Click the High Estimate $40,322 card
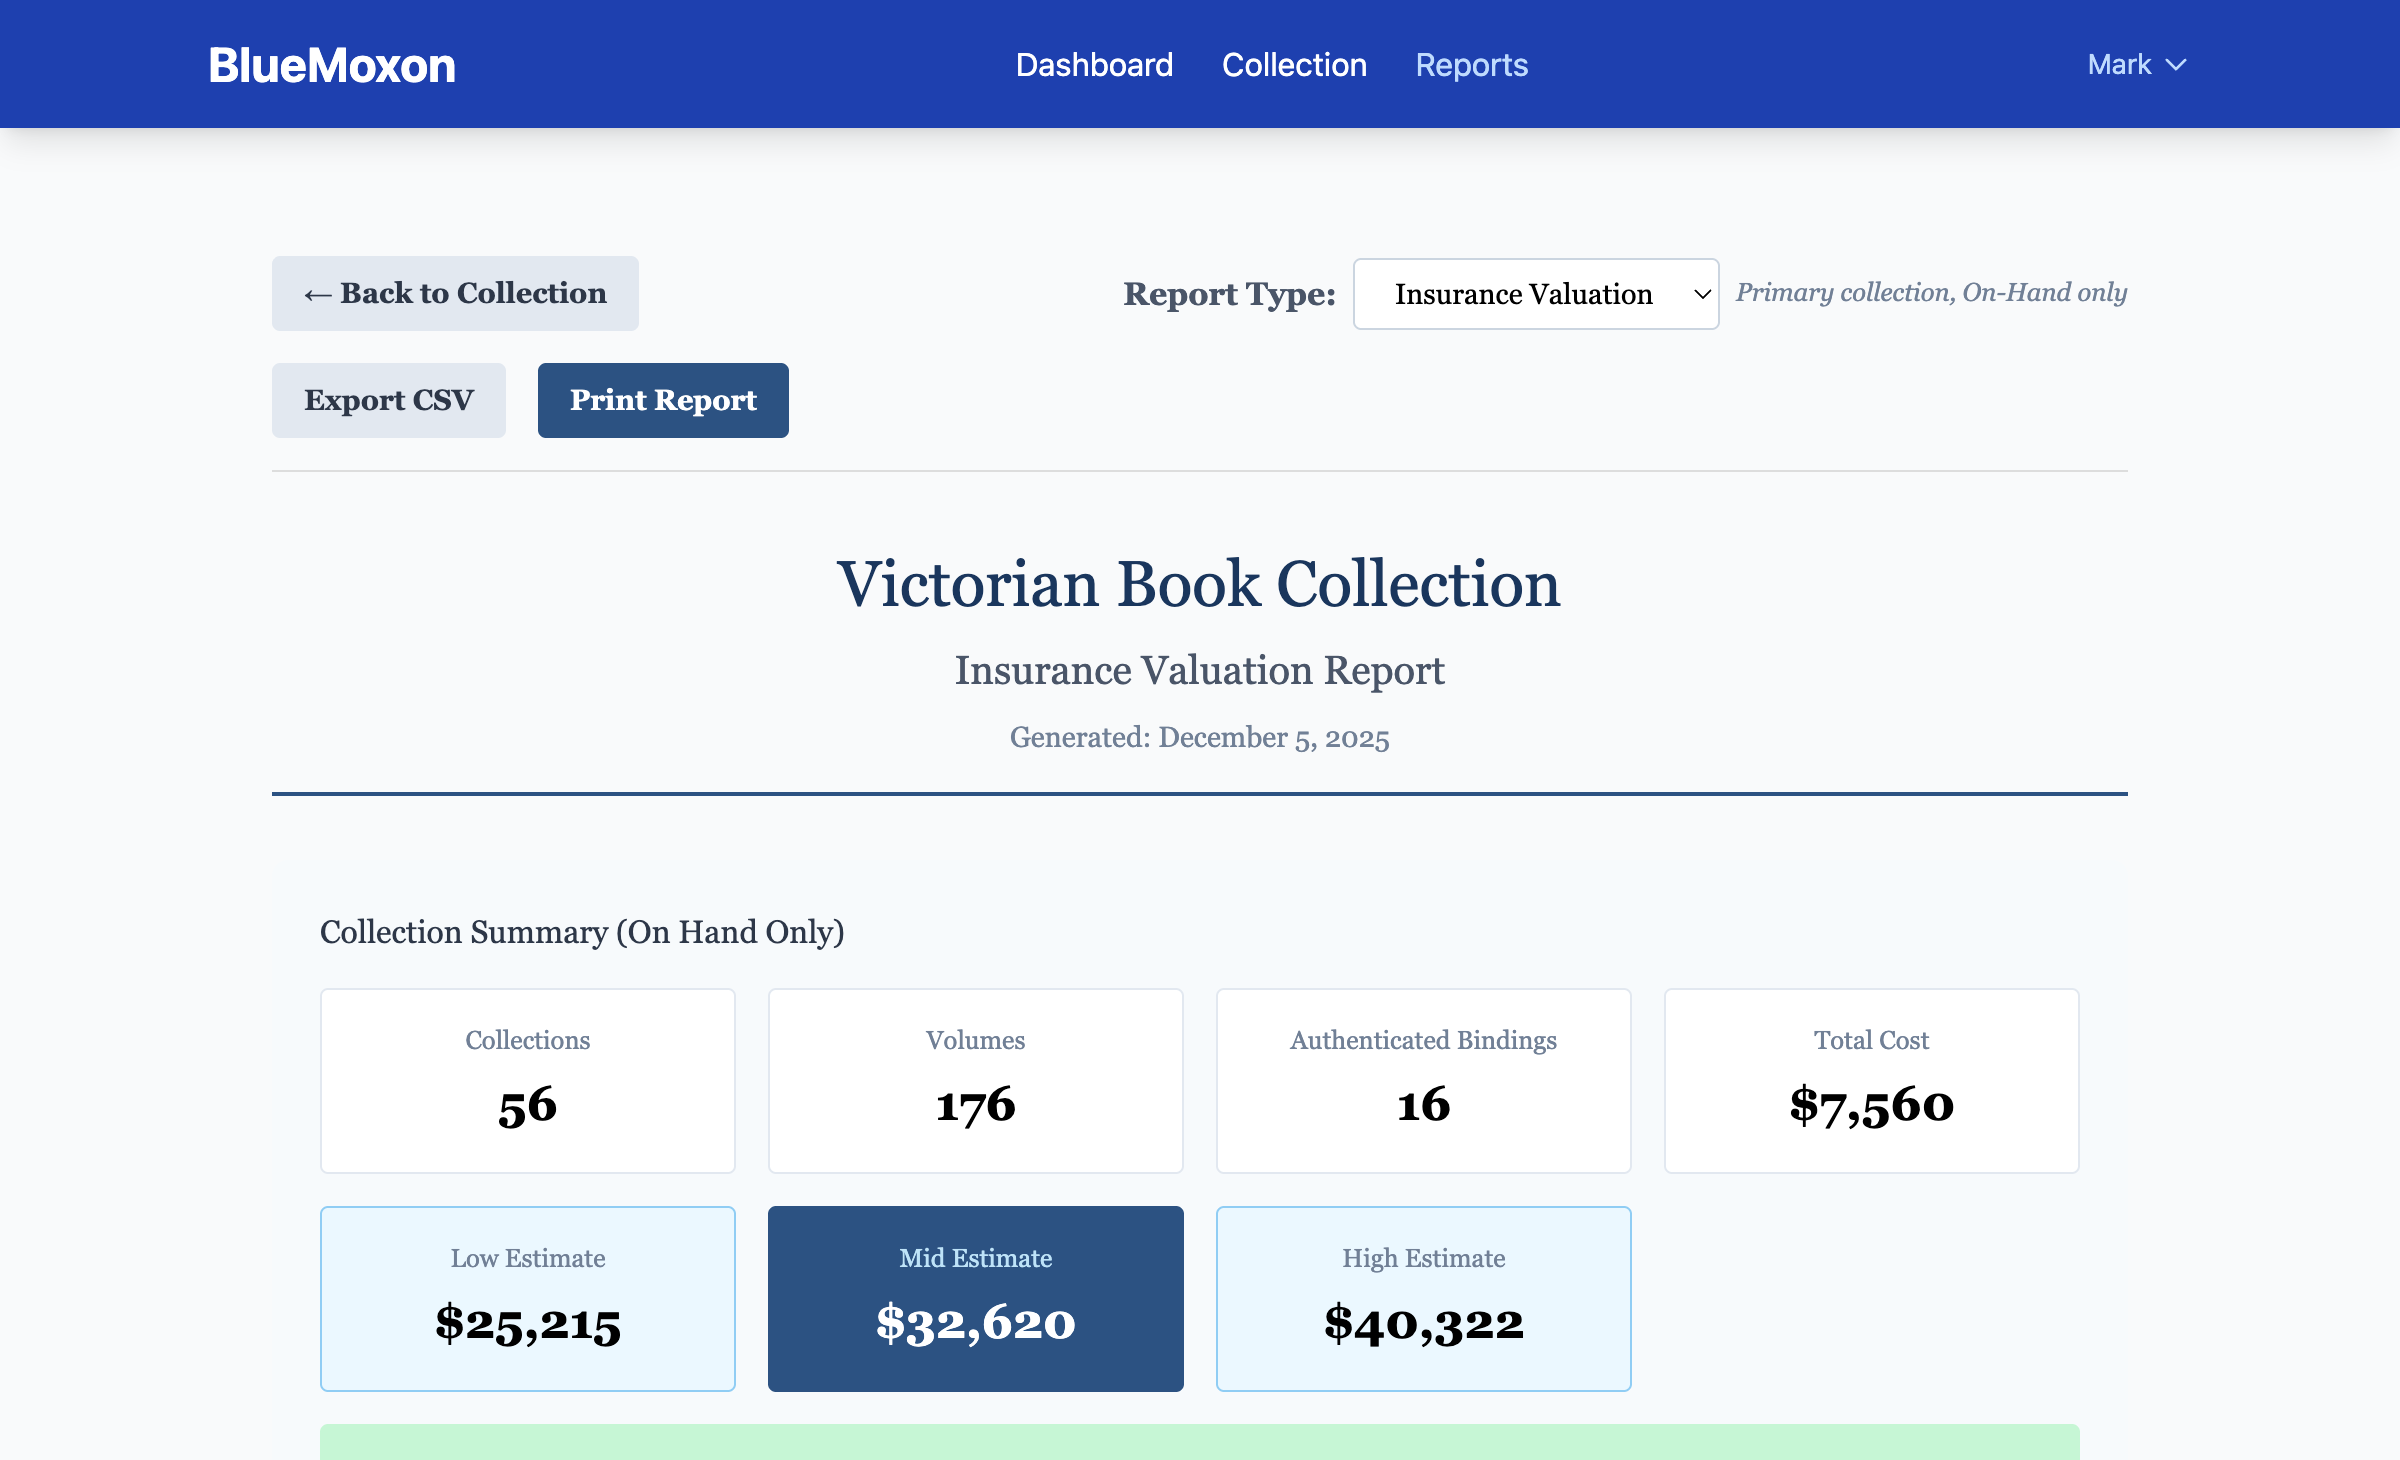The image size is (2400, 1460). click(x=1424, y=1298)
